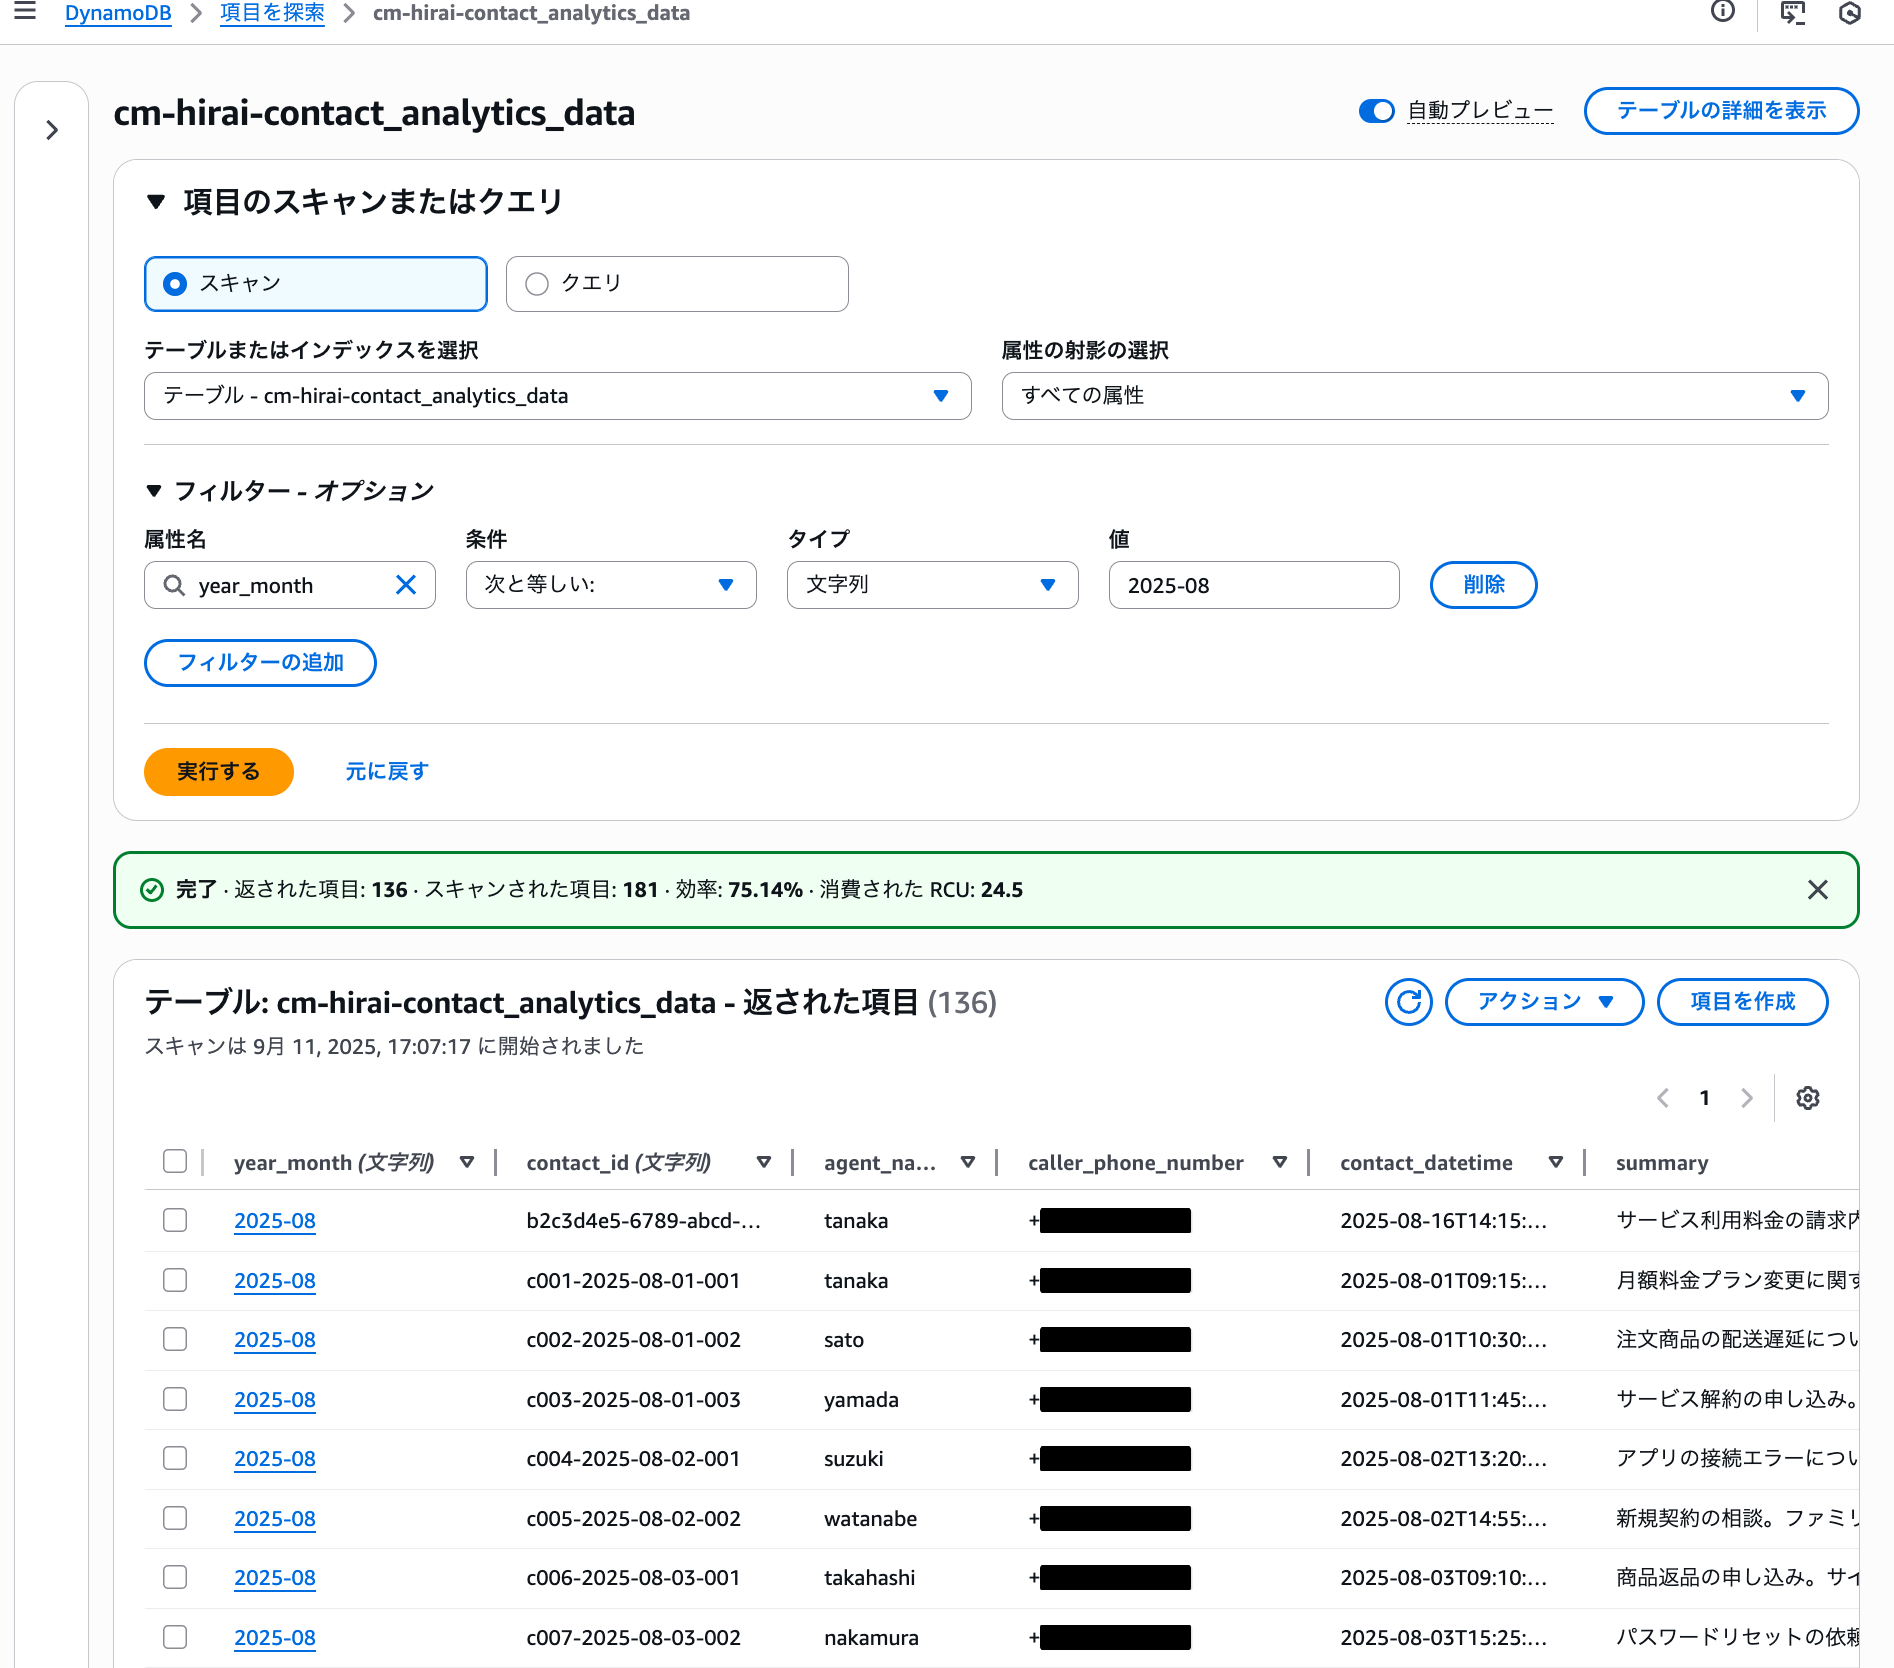Image resolution: width=1894 pixels, height=1668 pixels.
Task: Open the アクション dropdown menu
Action: pos(1545,1002)
